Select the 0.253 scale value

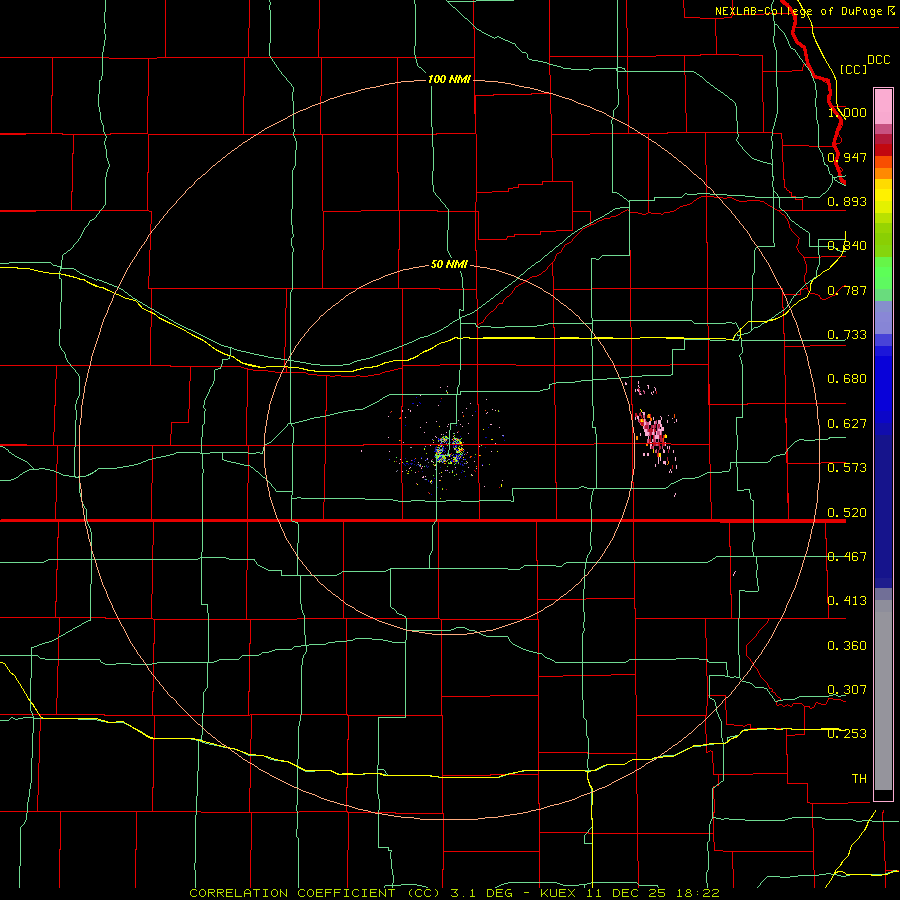(x=847, y=734)
